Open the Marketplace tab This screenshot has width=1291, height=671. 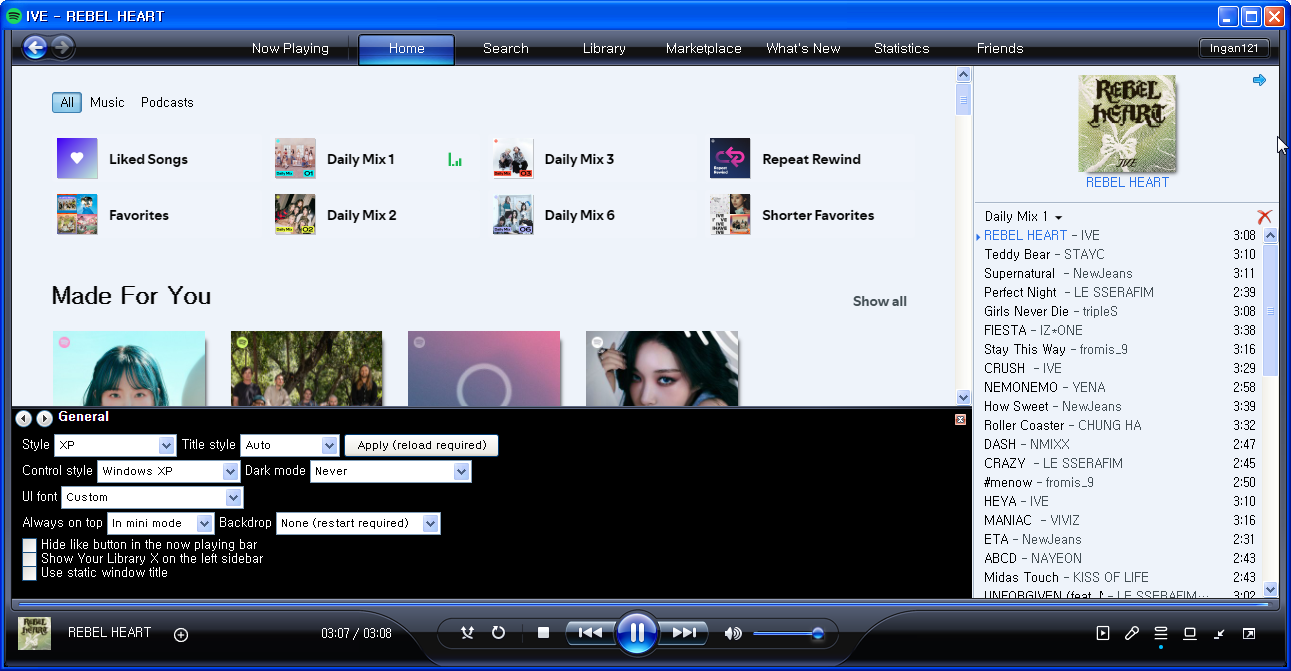[703, 48]
